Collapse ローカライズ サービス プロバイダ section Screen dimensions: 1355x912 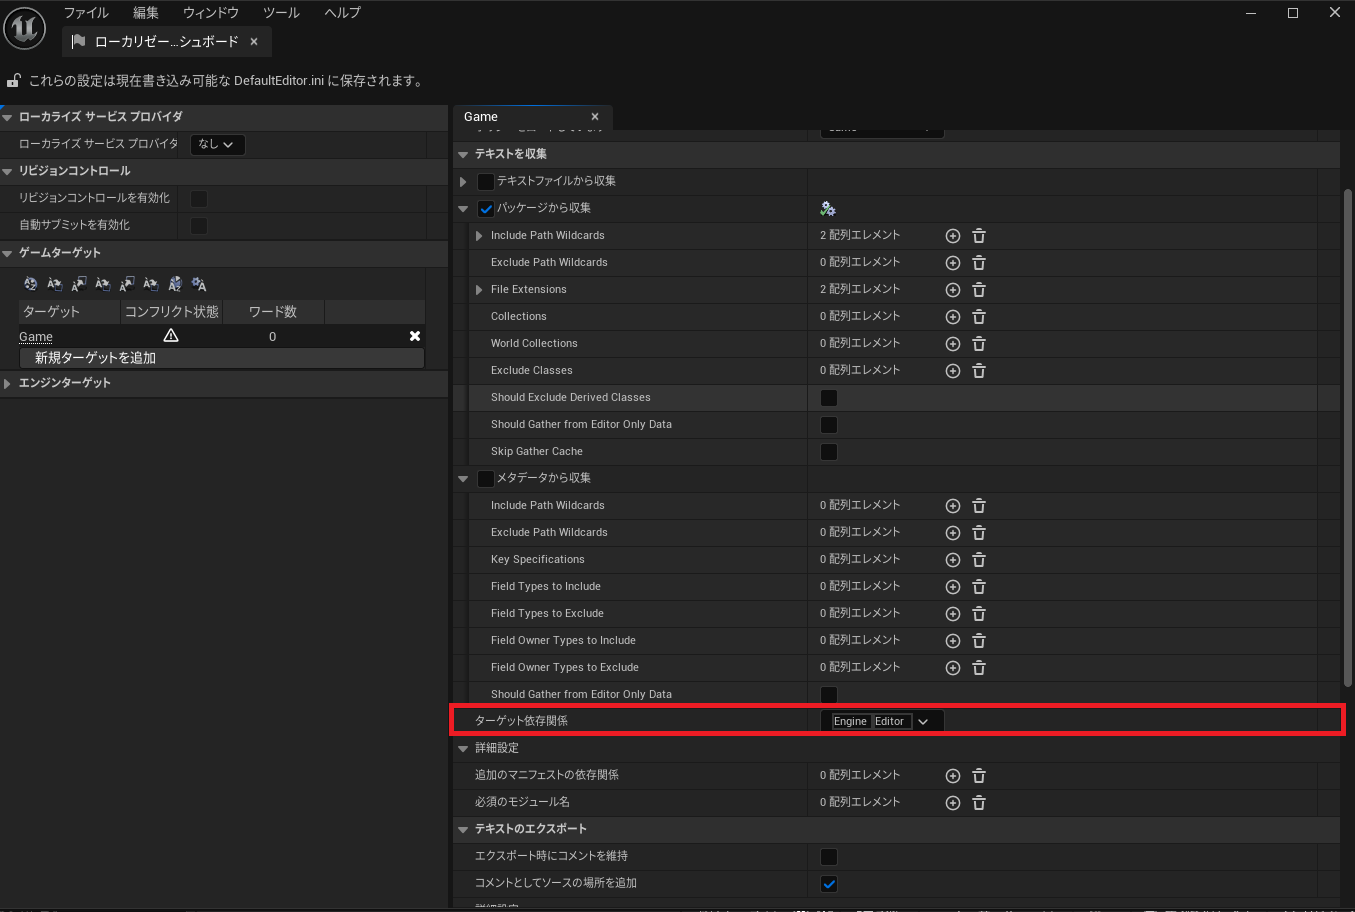tap(7, 118)
